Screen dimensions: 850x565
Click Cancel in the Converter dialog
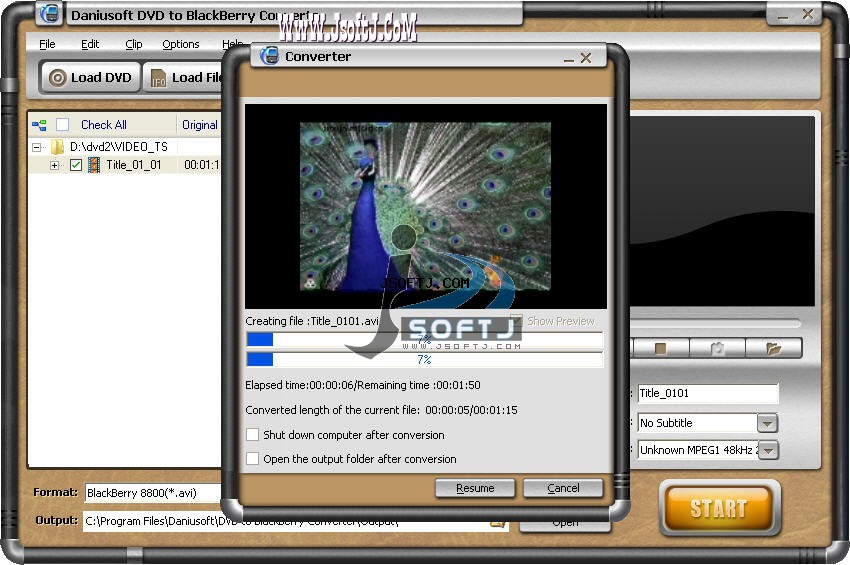click(563, 488)
